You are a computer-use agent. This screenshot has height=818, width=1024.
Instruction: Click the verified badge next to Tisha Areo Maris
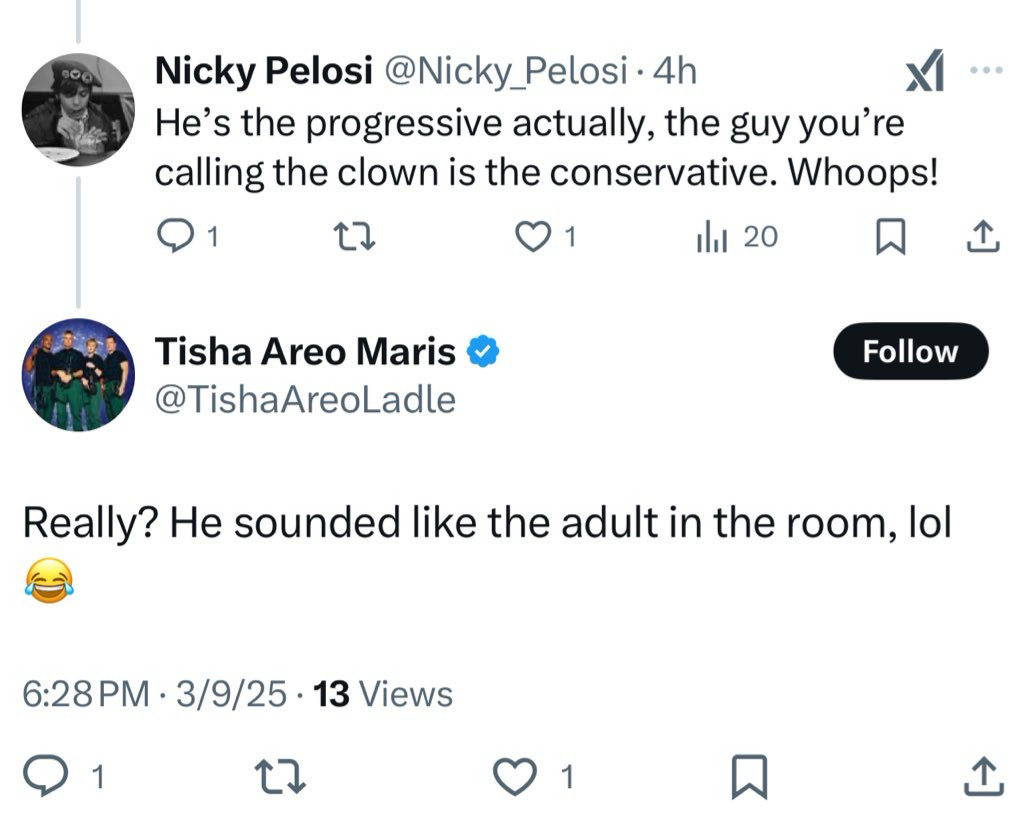pos(483,352)
